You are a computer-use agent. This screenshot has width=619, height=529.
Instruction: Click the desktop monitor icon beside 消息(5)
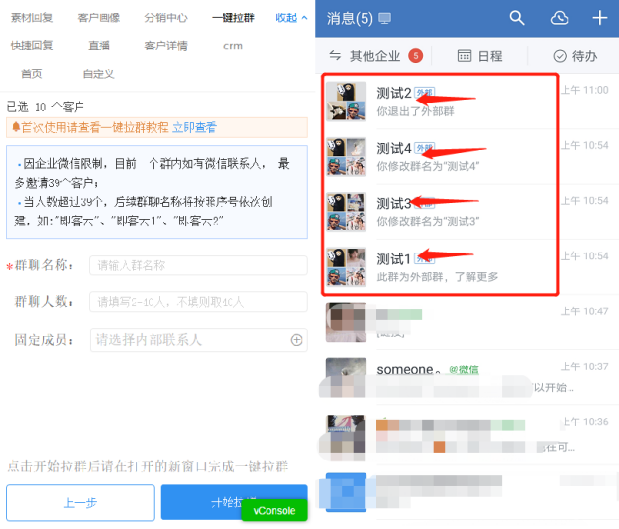coord(384,19)
